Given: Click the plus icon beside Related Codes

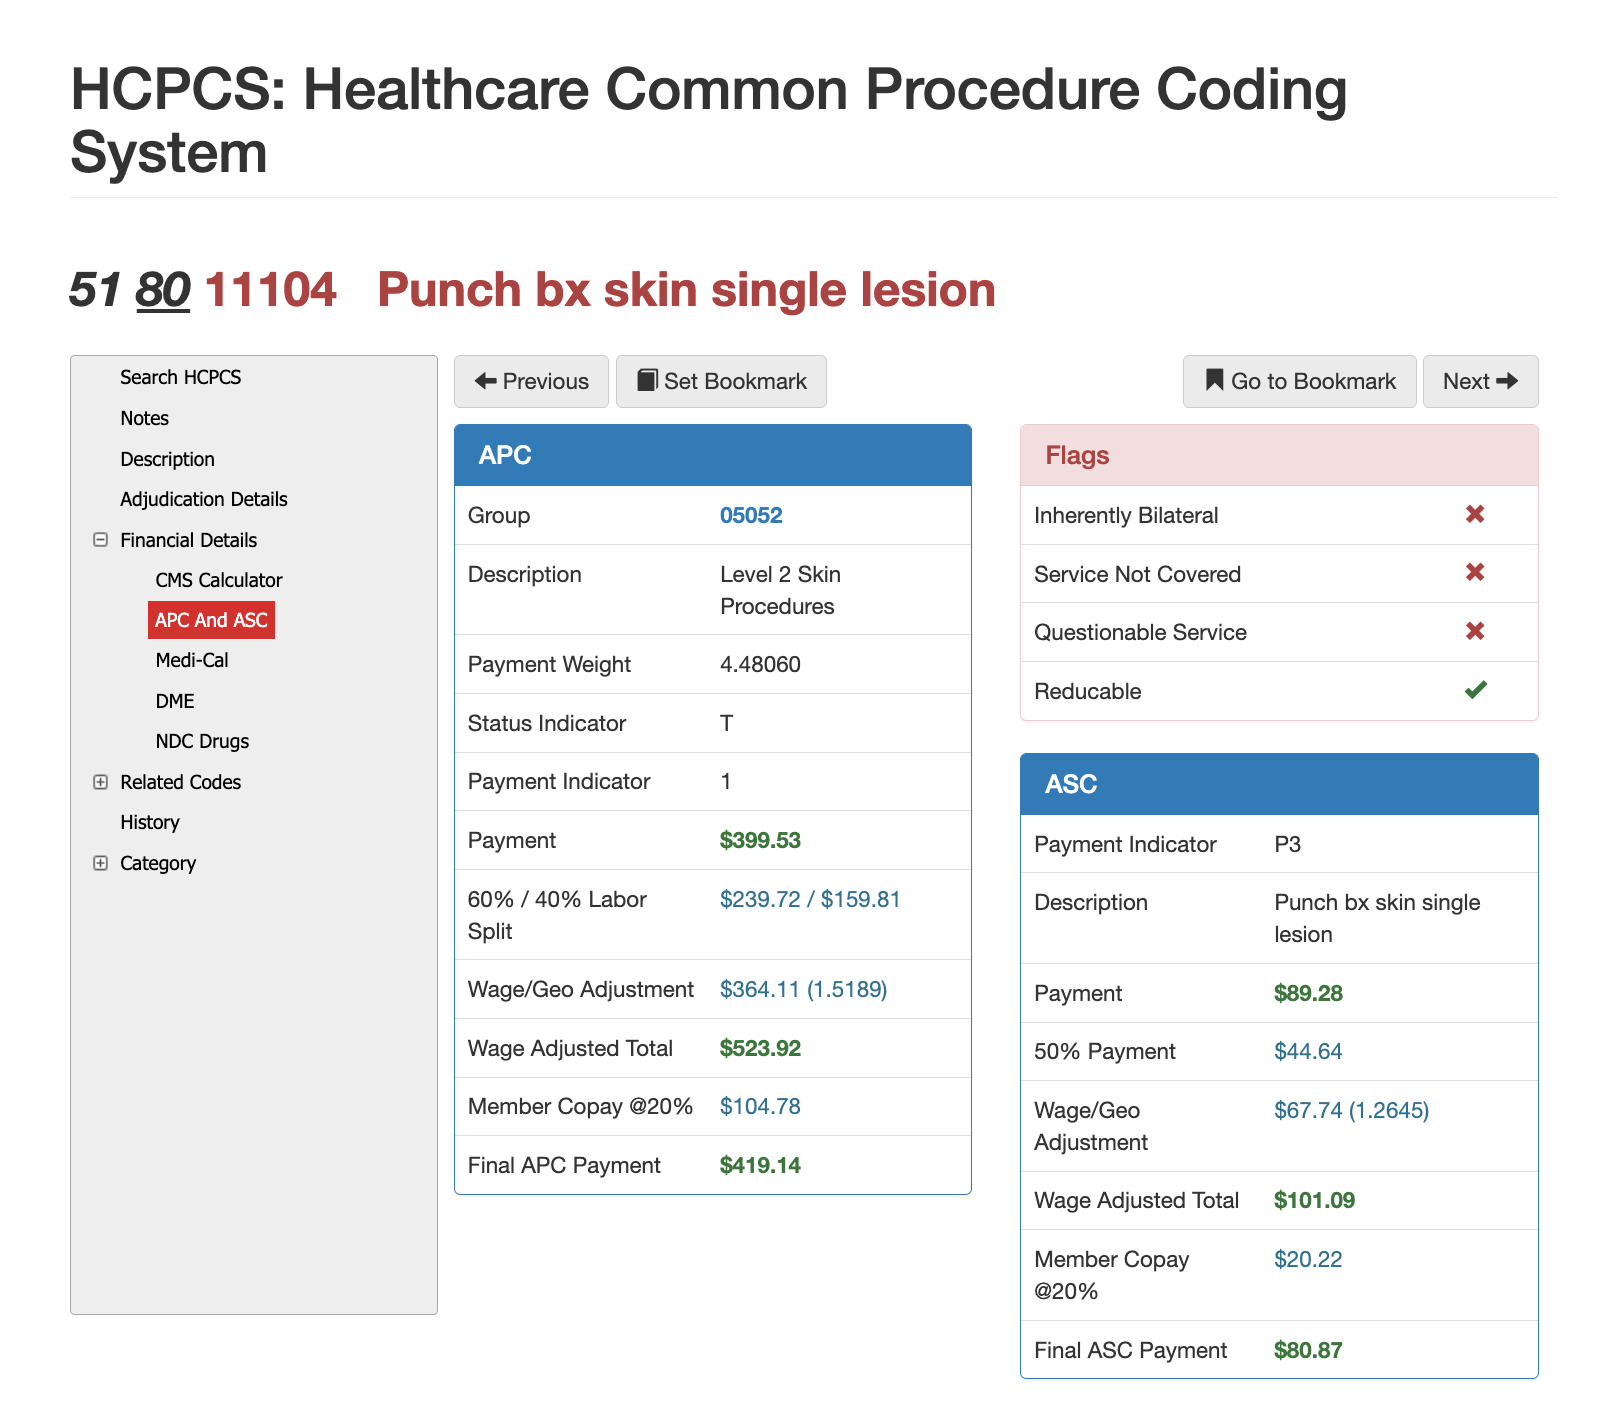Looking at the screenshot, I should (100, 782).
